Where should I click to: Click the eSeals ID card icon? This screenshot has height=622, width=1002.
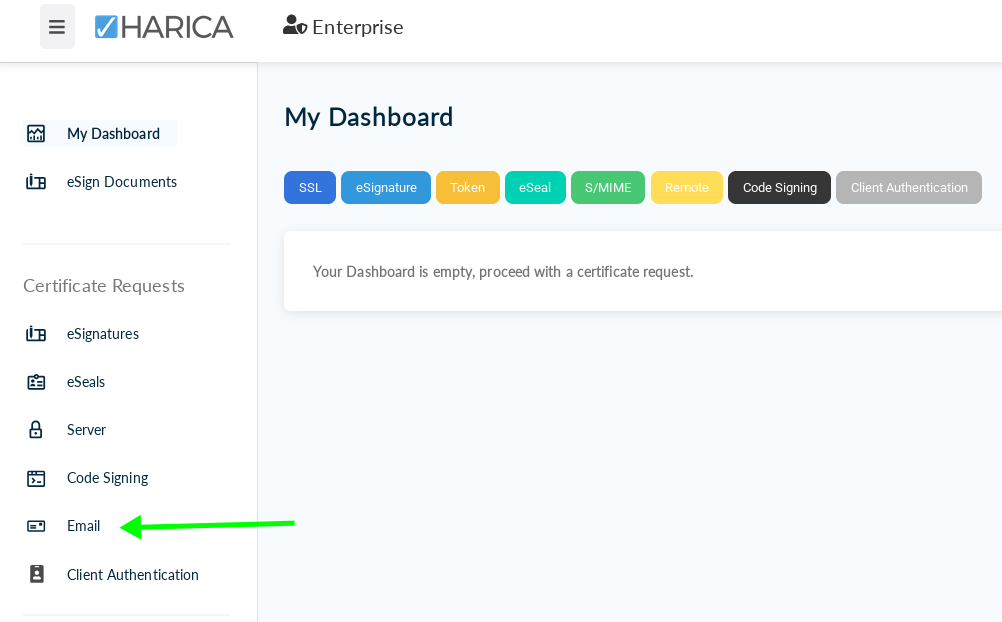pyautogui.click(x=36, y=382)
